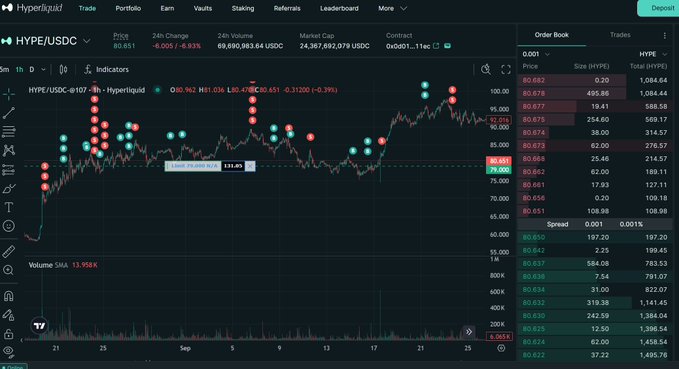Click ask price 80.678 row
The image size is (679, 369).
(595, 93)
